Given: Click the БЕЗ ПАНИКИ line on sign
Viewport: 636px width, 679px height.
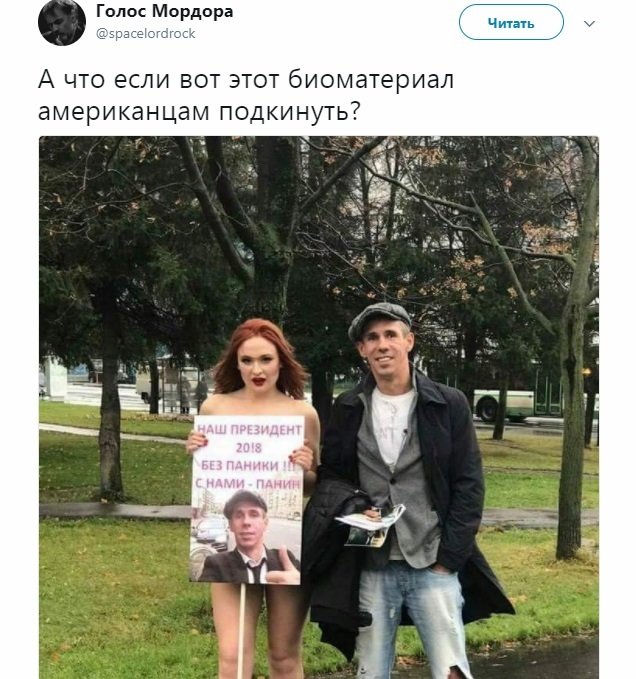Looking at the screenshot, I should [249, 466].
